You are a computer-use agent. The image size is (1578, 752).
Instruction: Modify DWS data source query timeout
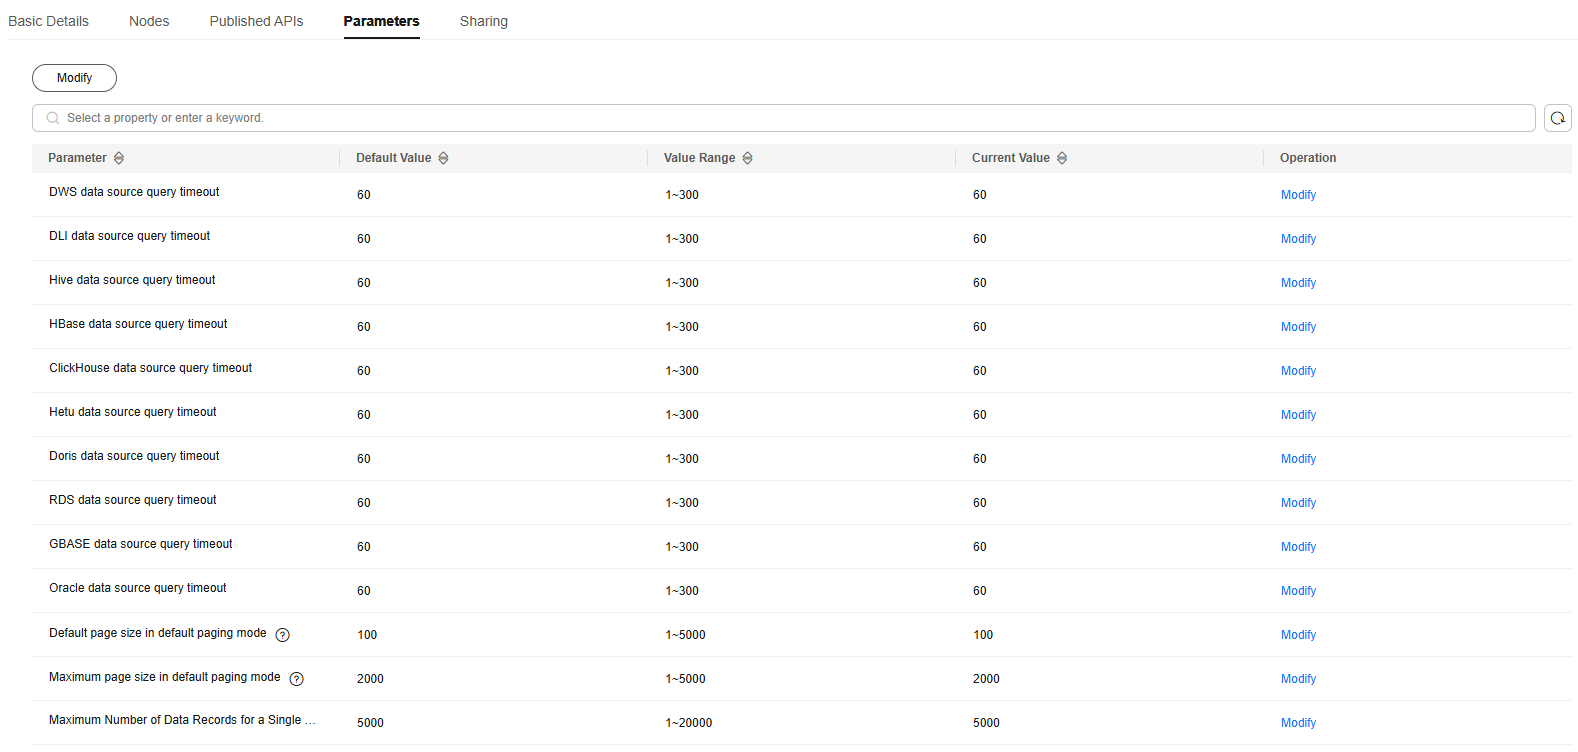[1298, 195]
